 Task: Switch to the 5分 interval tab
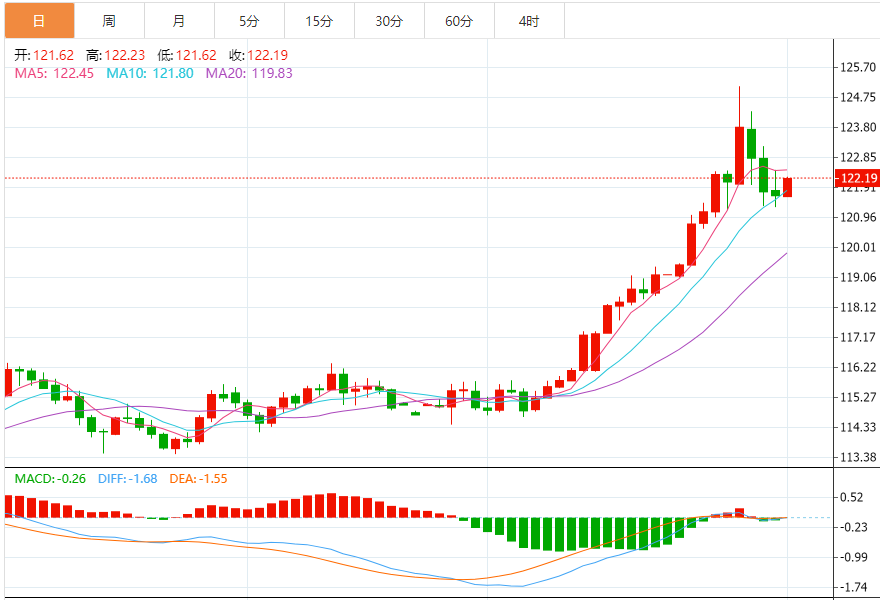pos(249,20)
